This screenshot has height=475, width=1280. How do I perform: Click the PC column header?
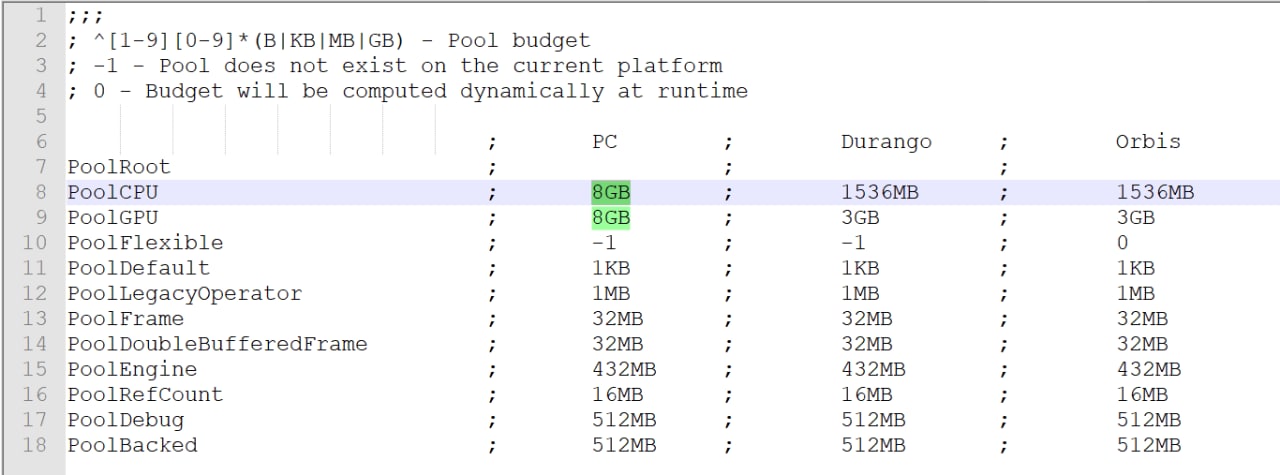[x=604, y=142]
